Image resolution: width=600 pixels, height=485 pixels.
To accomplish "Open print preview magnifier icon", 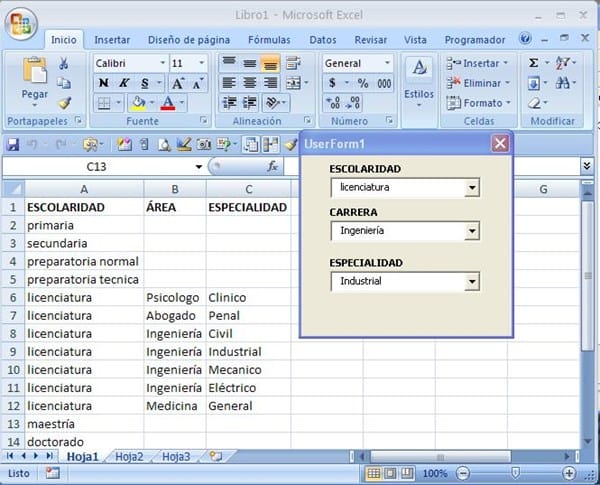I will [164, 144].
